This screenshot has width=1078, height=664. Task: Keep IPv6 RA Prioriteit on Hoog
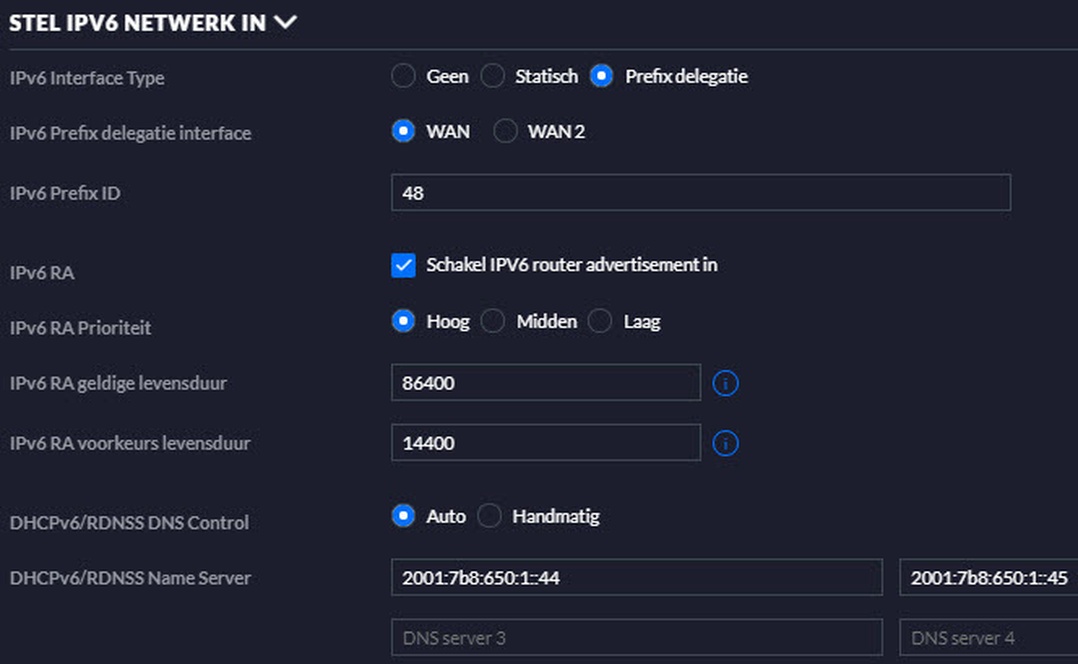point(403,320)
